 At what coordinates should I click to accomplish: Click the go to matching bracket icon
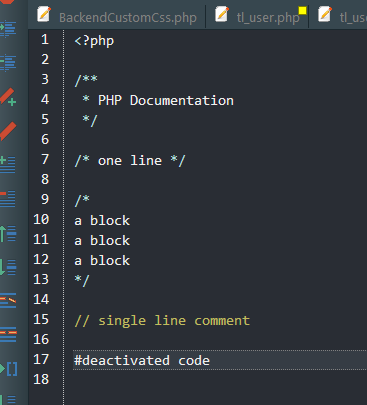pos(9,369)
